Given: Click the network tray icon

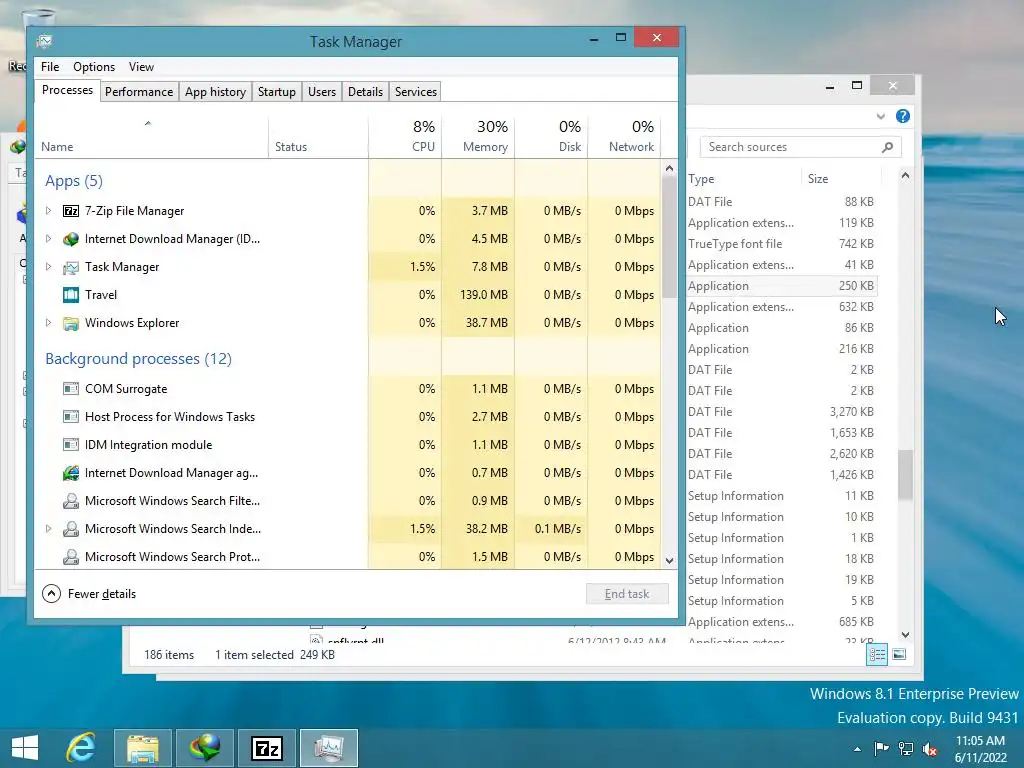Looking at the screenshot, I should (906, 748).
